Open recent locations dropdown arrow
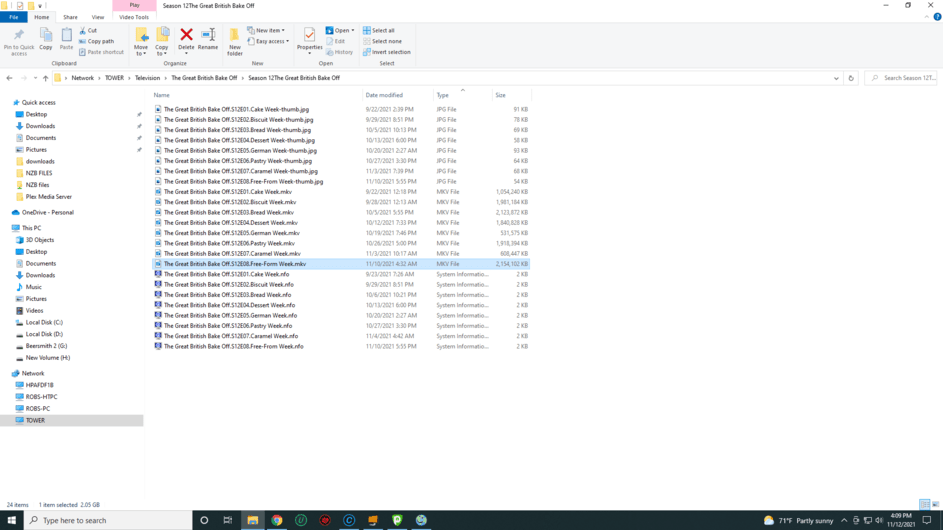 pyautogui.click(x=35, y=78)
